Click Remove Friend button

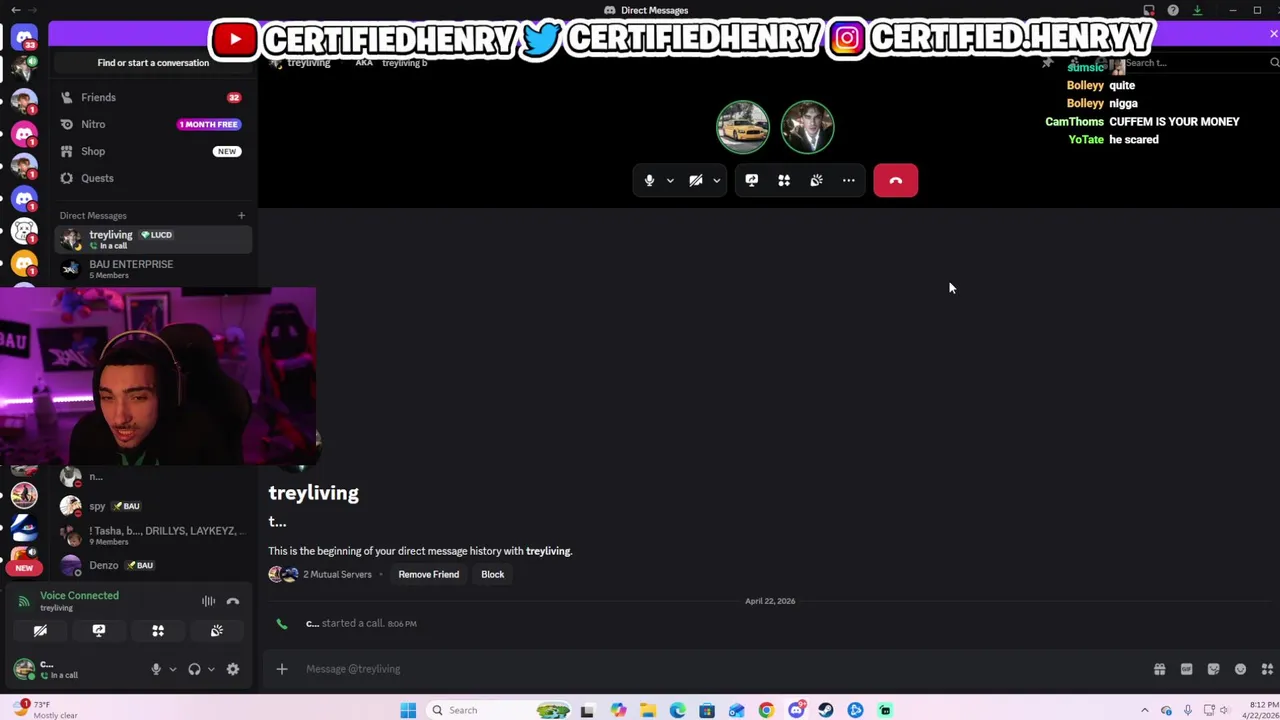(x=428, y=574)
